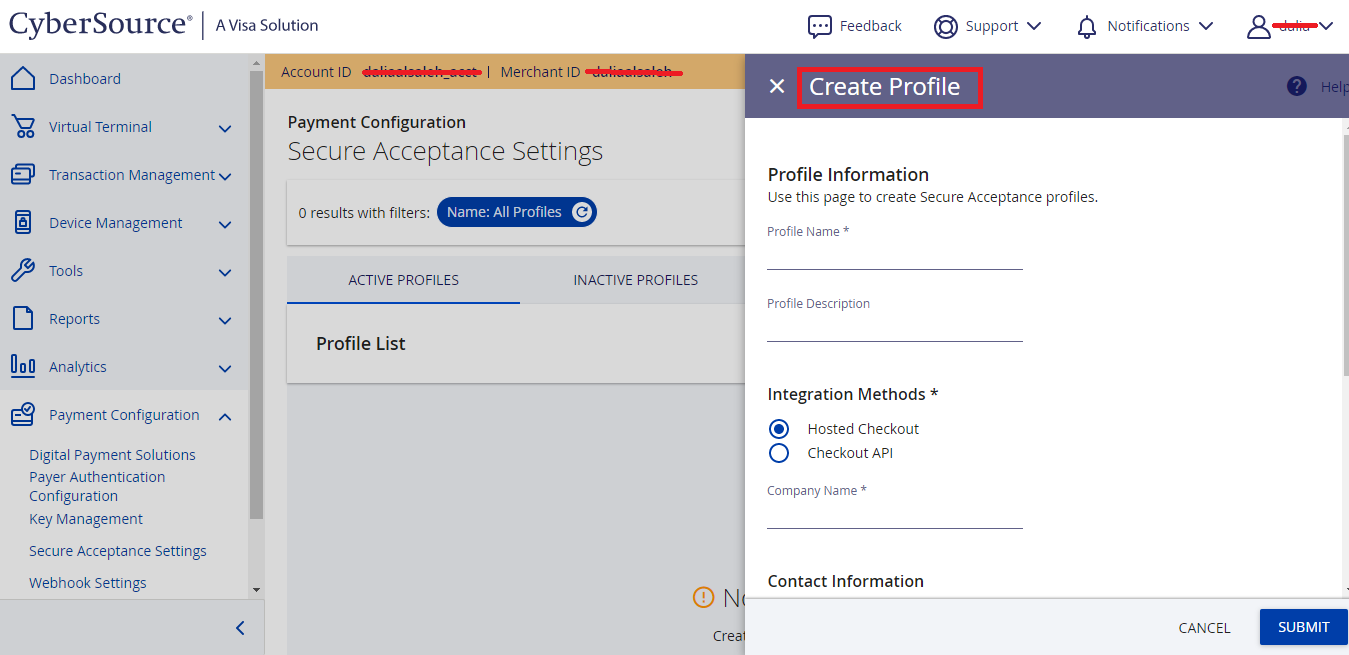Click the Submit button
This screenshot has height=655, width=1349.
click(1304, 627)
